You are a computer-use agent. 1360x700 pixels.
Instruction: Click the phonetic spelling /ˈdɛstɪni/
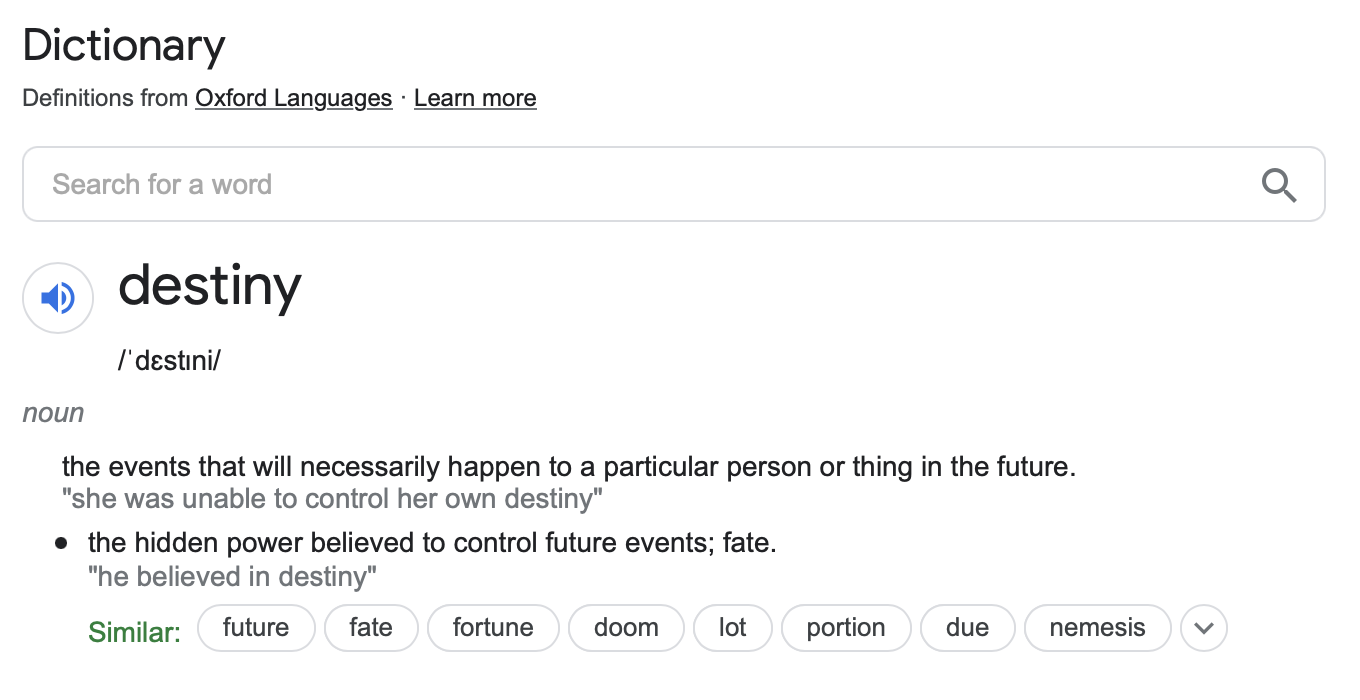point(169,361)
